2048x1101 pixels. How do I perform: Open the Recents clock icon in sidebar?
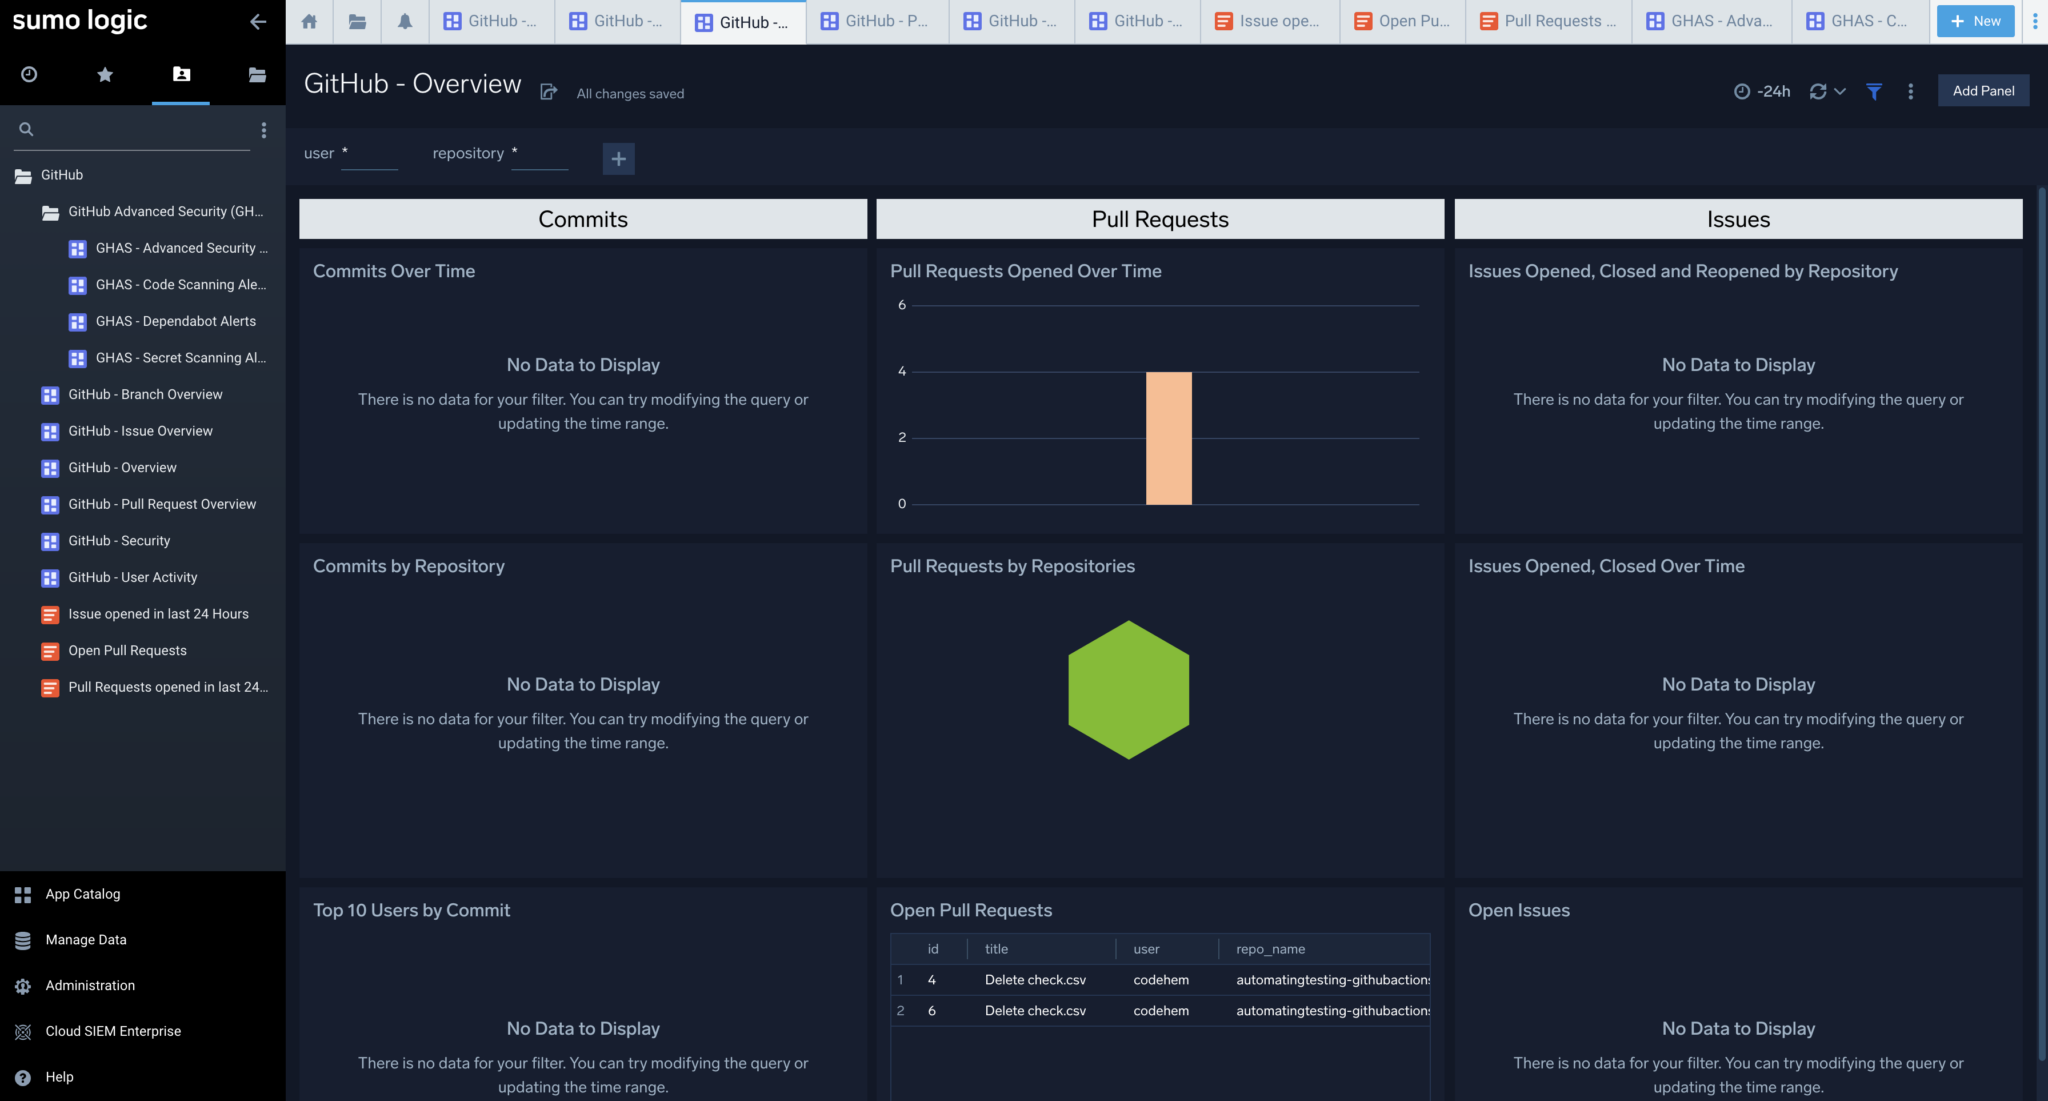click(29, 74)
